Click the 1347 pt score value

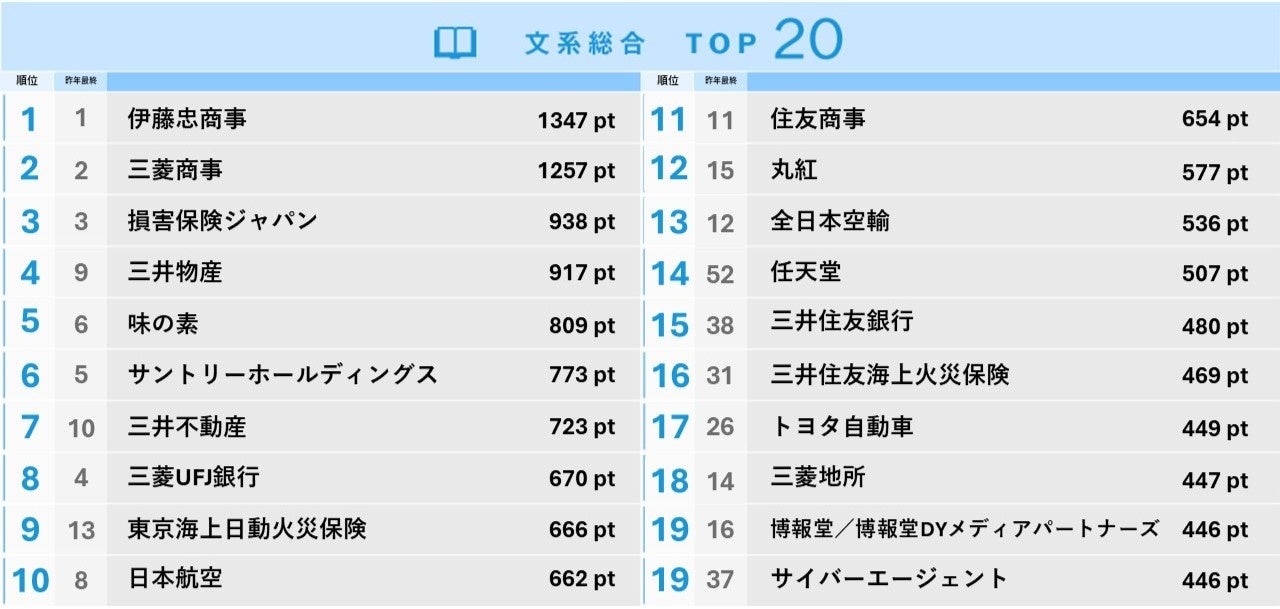pos(576,121)
